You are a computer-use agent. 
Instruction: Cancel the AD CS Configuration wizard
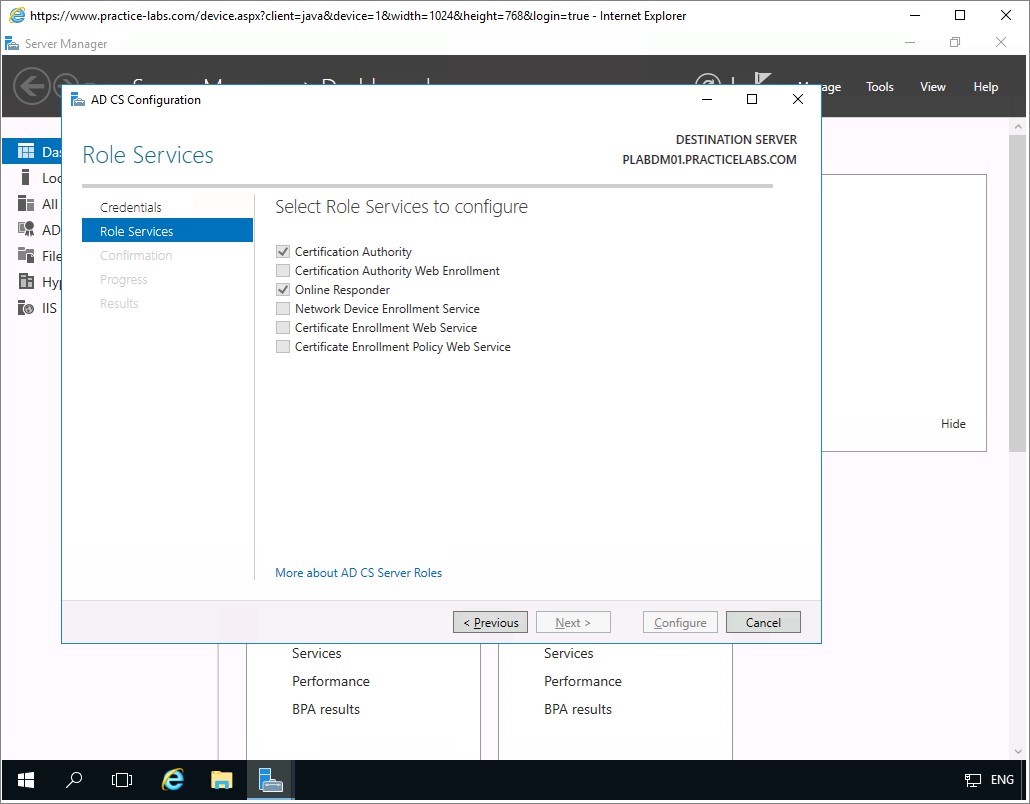coord(763,622)
